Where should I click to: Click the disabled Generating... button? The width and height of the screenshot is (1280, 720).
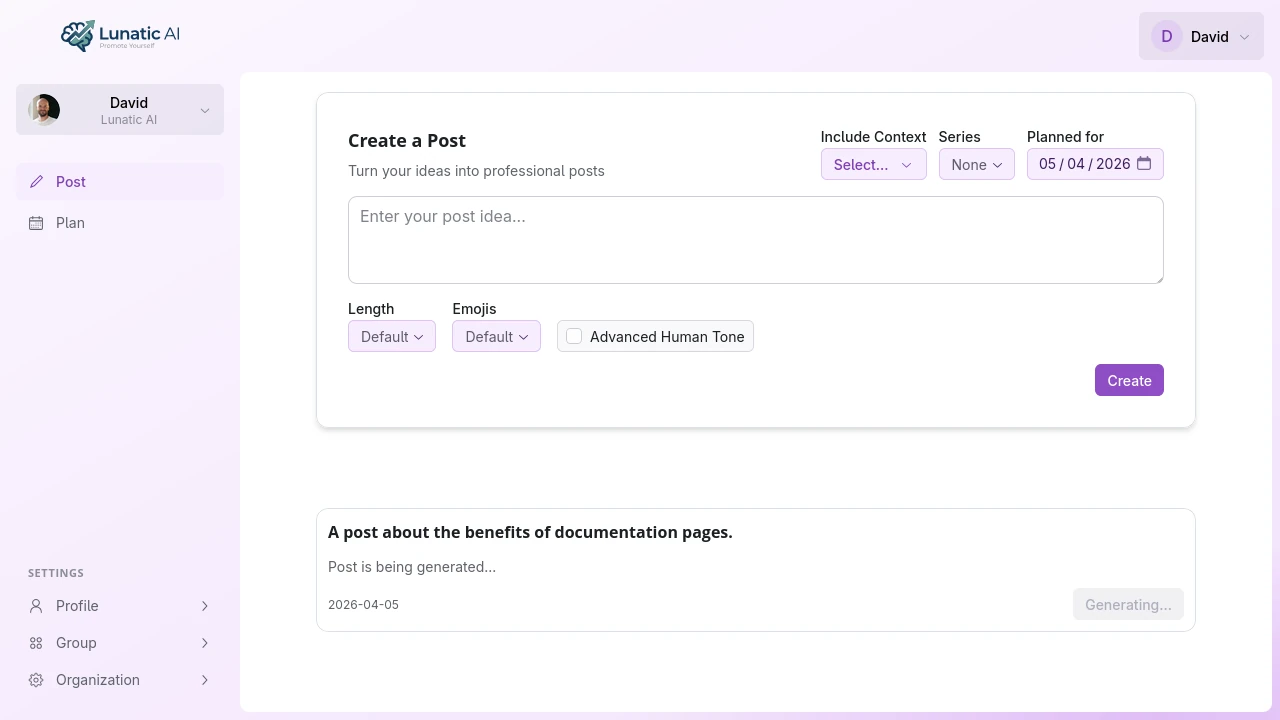(x=1128, y=604)
